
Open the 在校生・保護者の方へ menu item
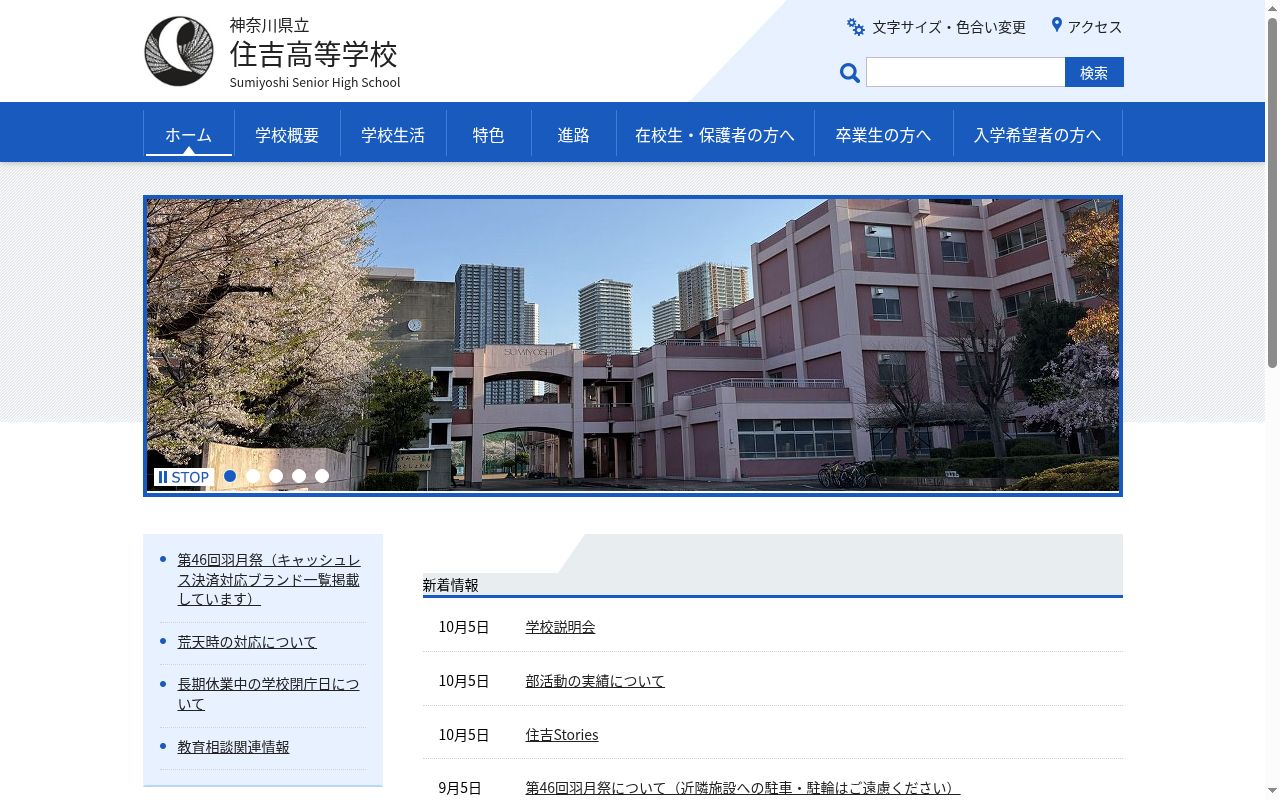point(715,134)
